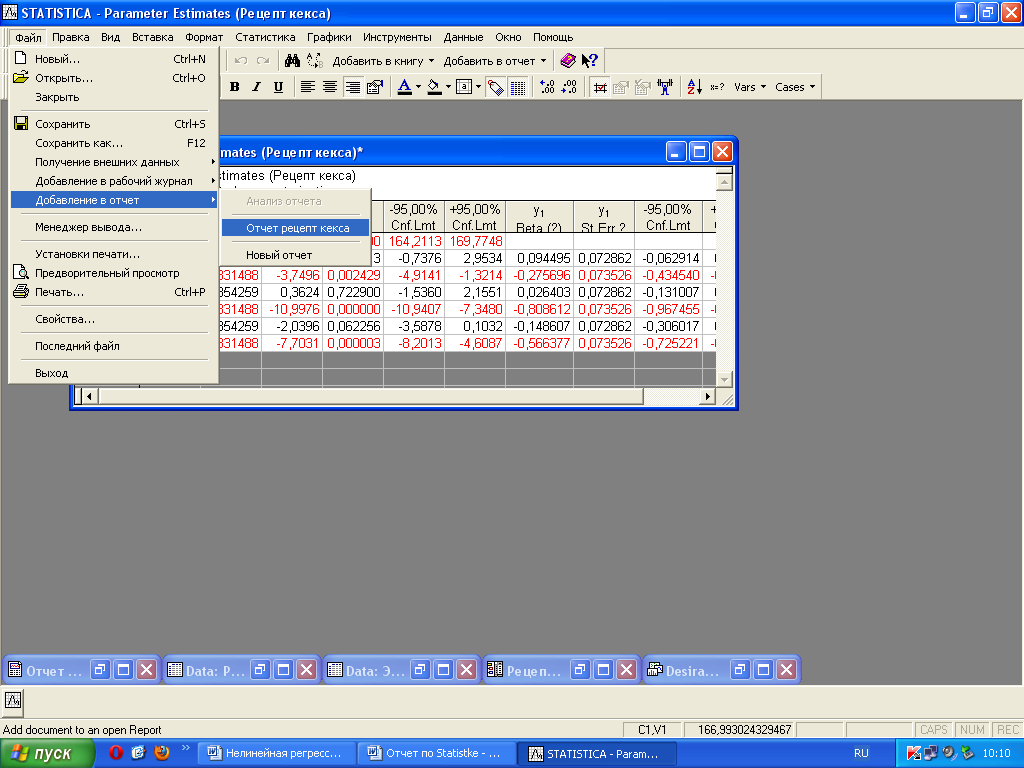Viewport: 1024px width, 768px height.
Task: Open the Format Cells dialog icon
Action: (374, 87)
